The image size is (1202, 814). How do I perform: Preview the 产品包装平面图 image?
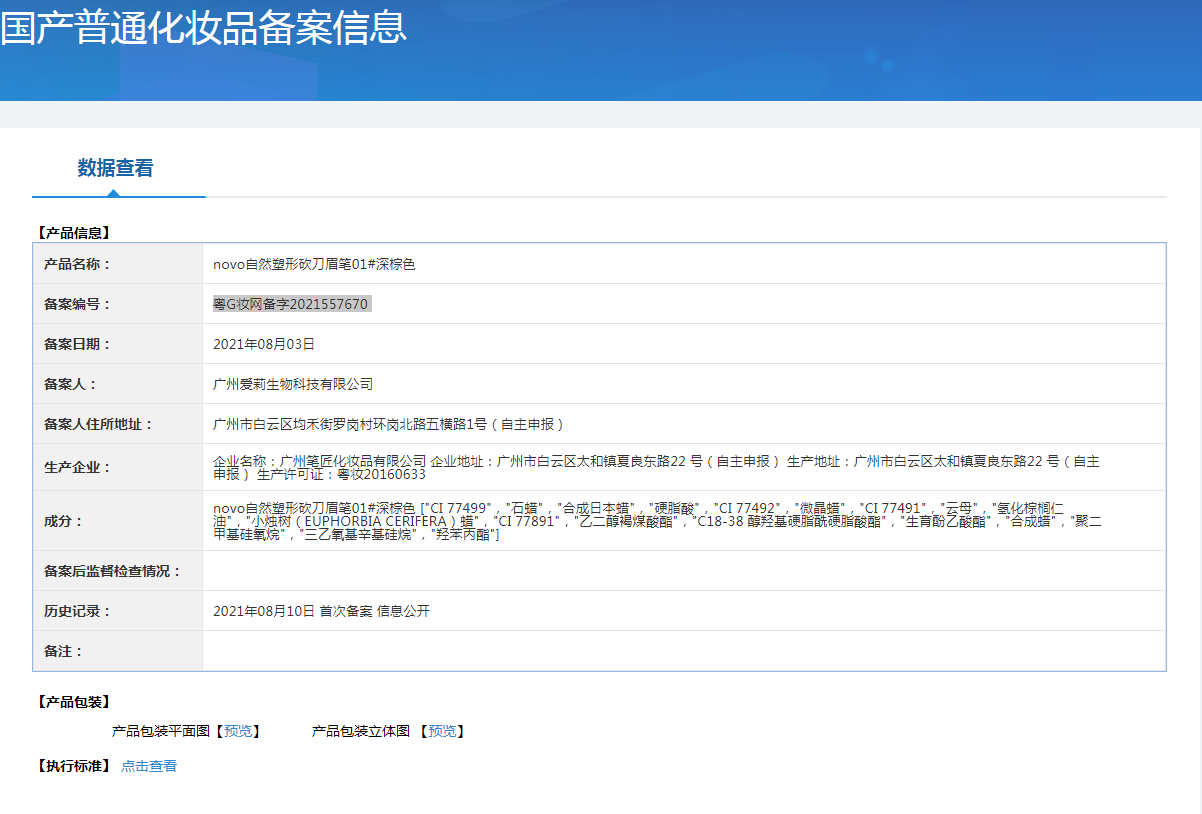click(x=238, y=731)
